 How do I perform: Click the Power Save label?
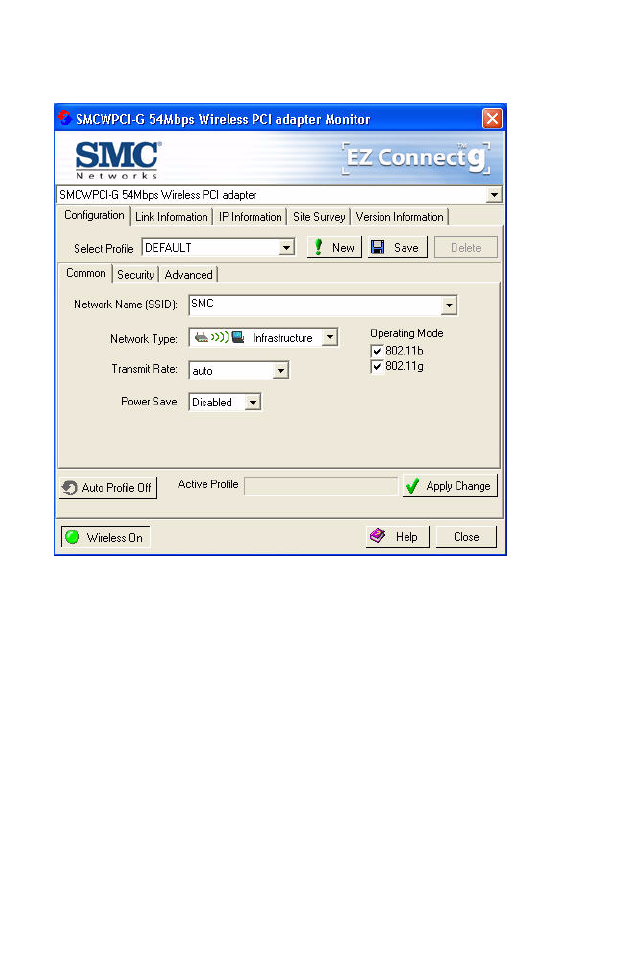click(149, 402)
